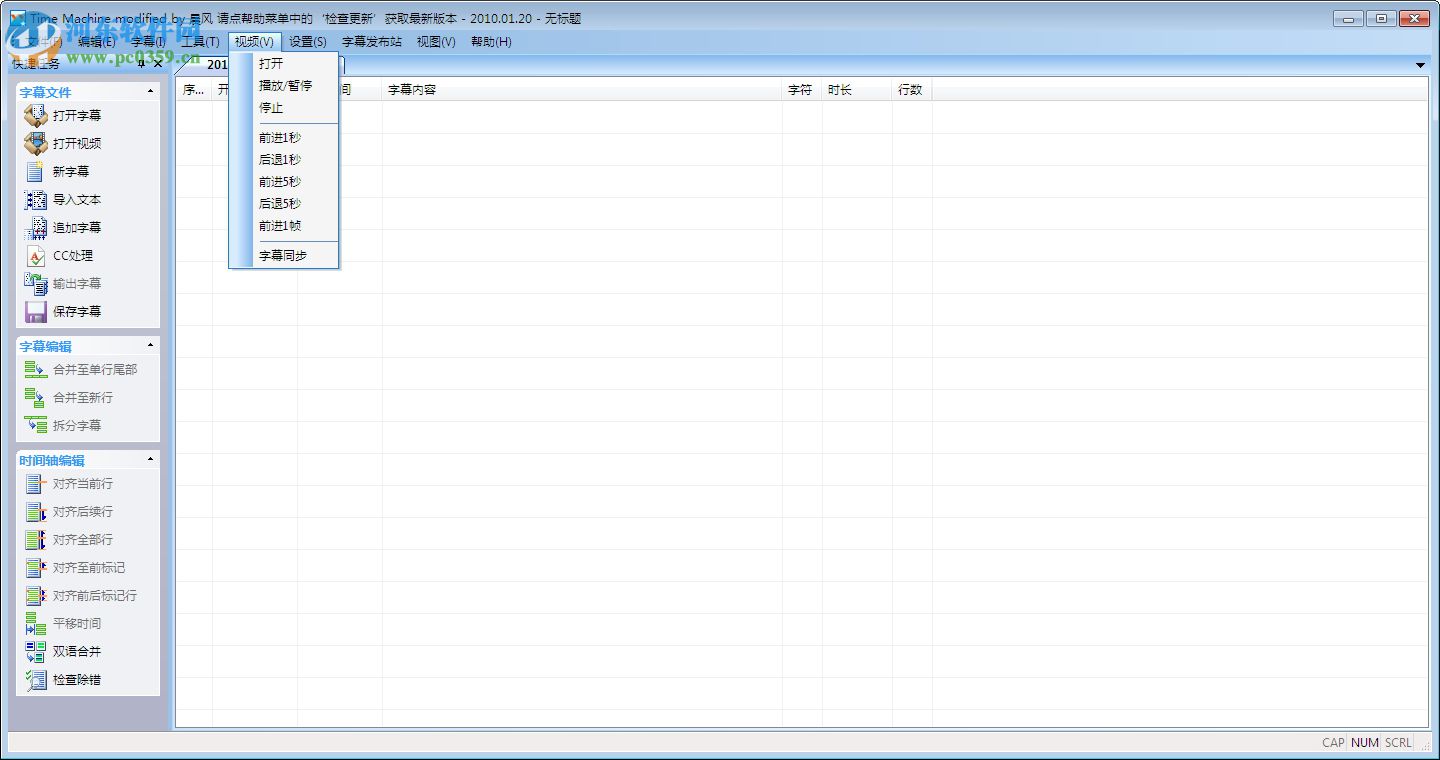Select the 打开字幕 icon to open subtitles
The image size is (1440, 760).
click(x=37, y=115)
